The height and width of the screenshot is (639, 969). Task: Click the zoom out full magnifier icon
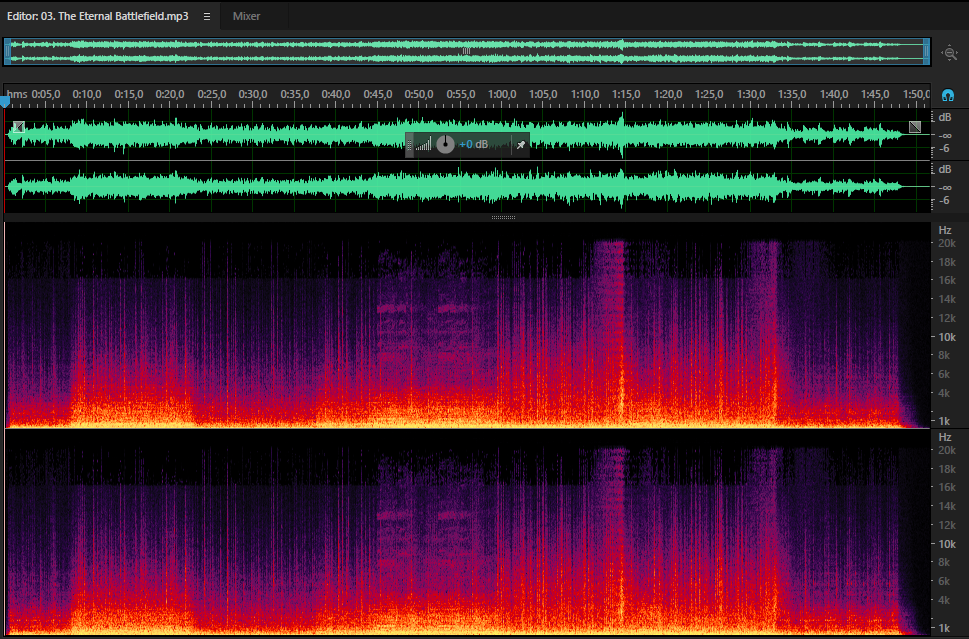click(949, 53)
